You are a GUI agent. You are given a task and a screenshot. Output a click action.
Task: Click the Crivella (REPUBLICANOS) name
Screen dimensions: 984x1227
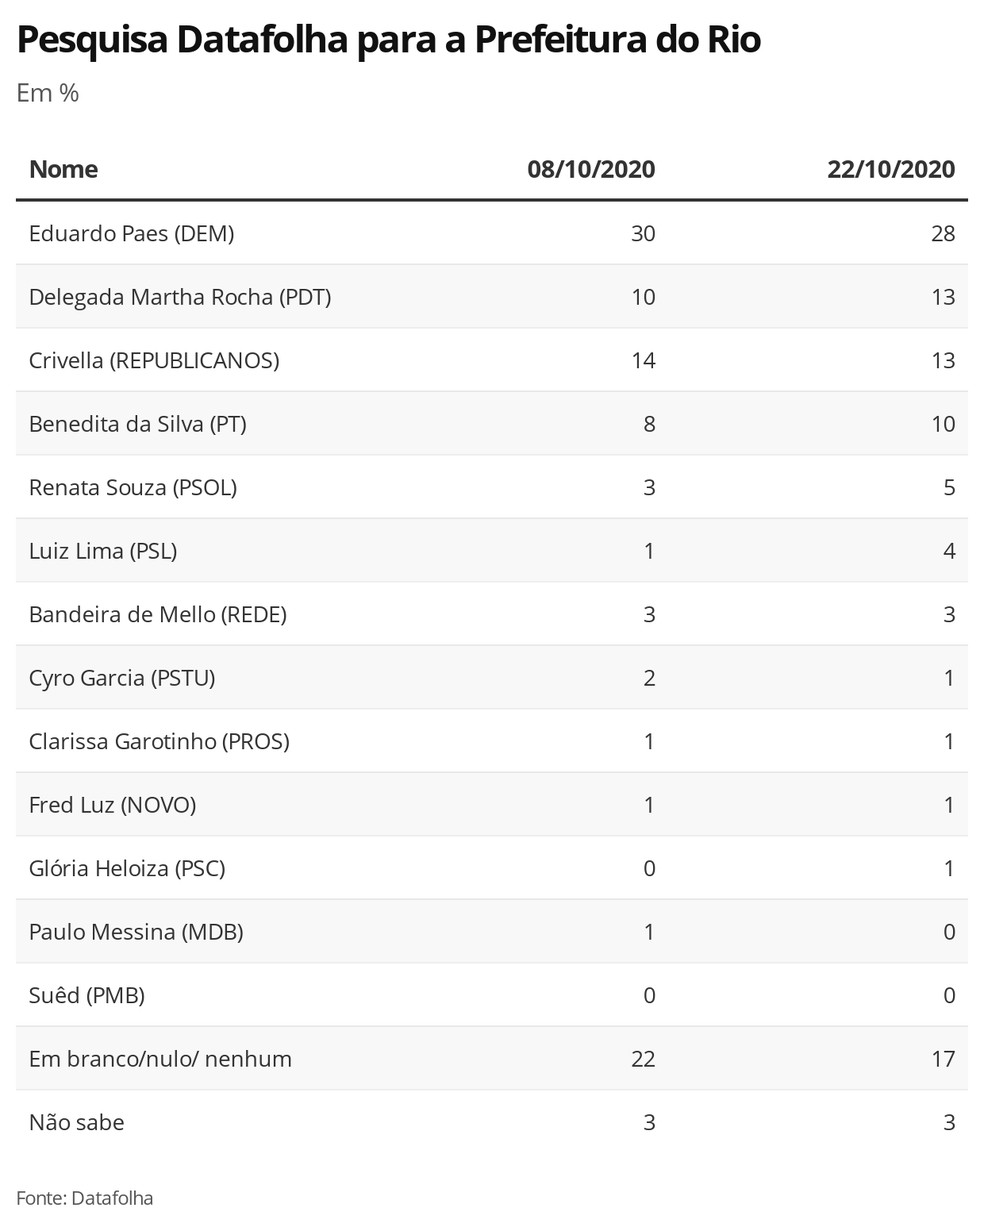(154, 360)
